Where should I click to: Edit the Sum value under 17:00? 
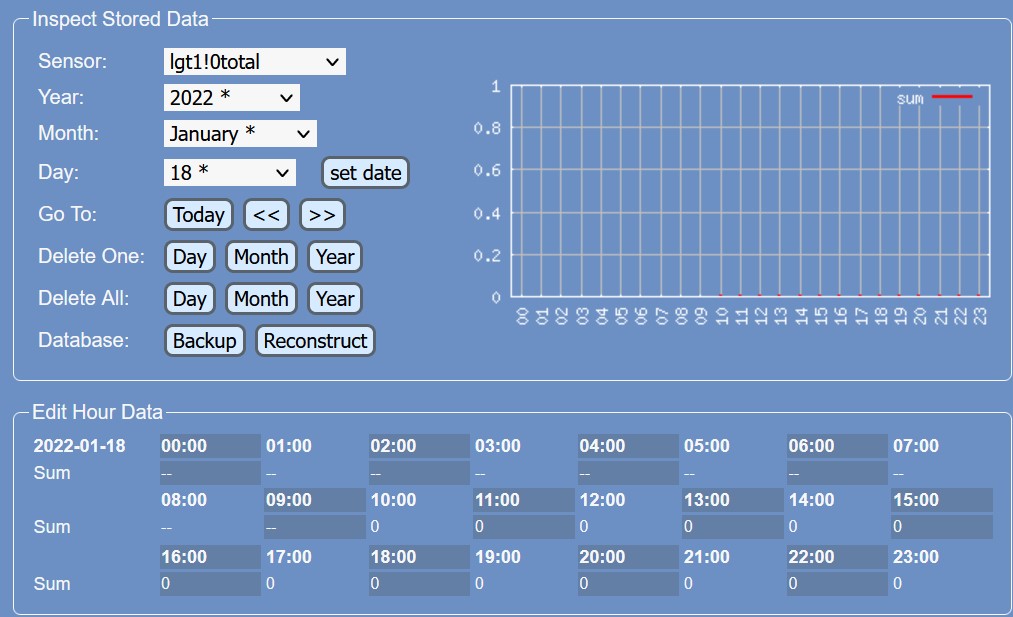tap(315, 584)
